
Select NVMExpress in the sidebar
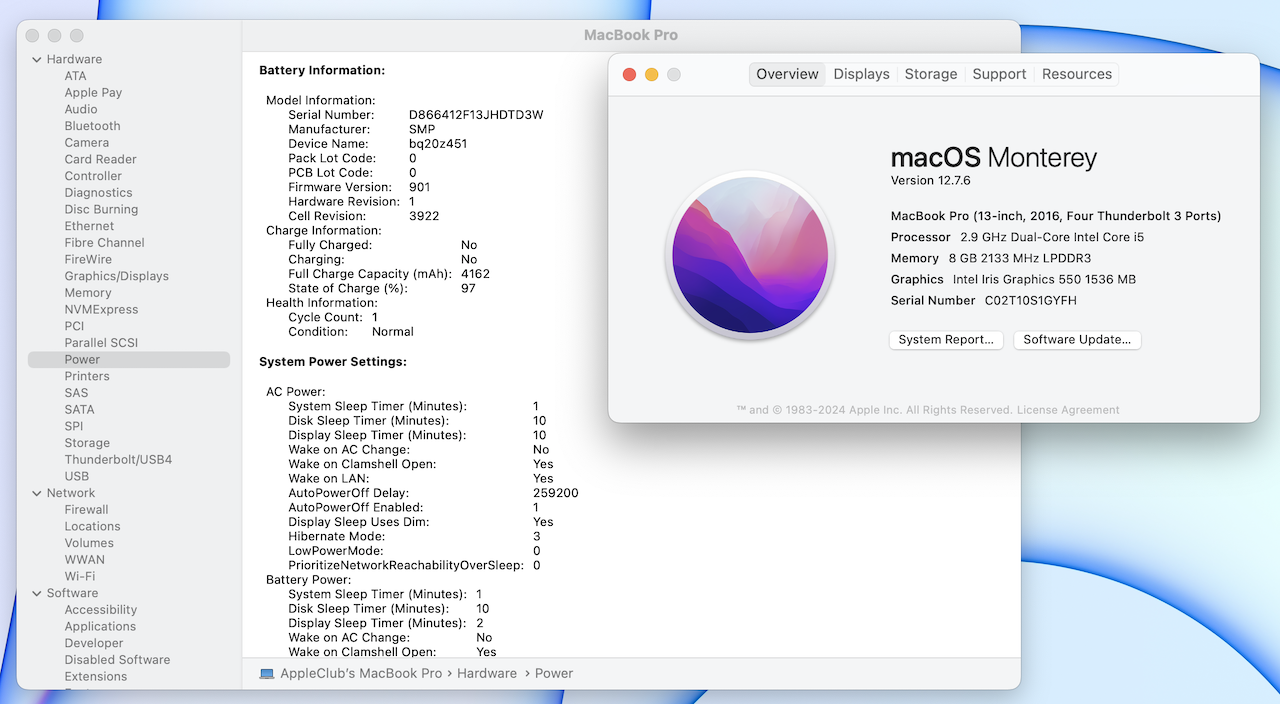pos(101,309)
